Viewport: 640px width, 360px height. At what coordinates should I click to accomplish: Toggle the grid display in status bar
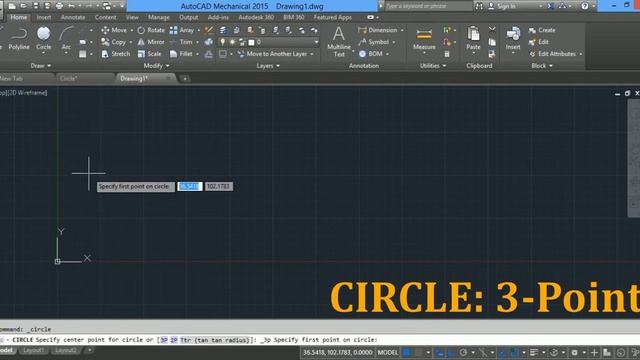(407, 352)
